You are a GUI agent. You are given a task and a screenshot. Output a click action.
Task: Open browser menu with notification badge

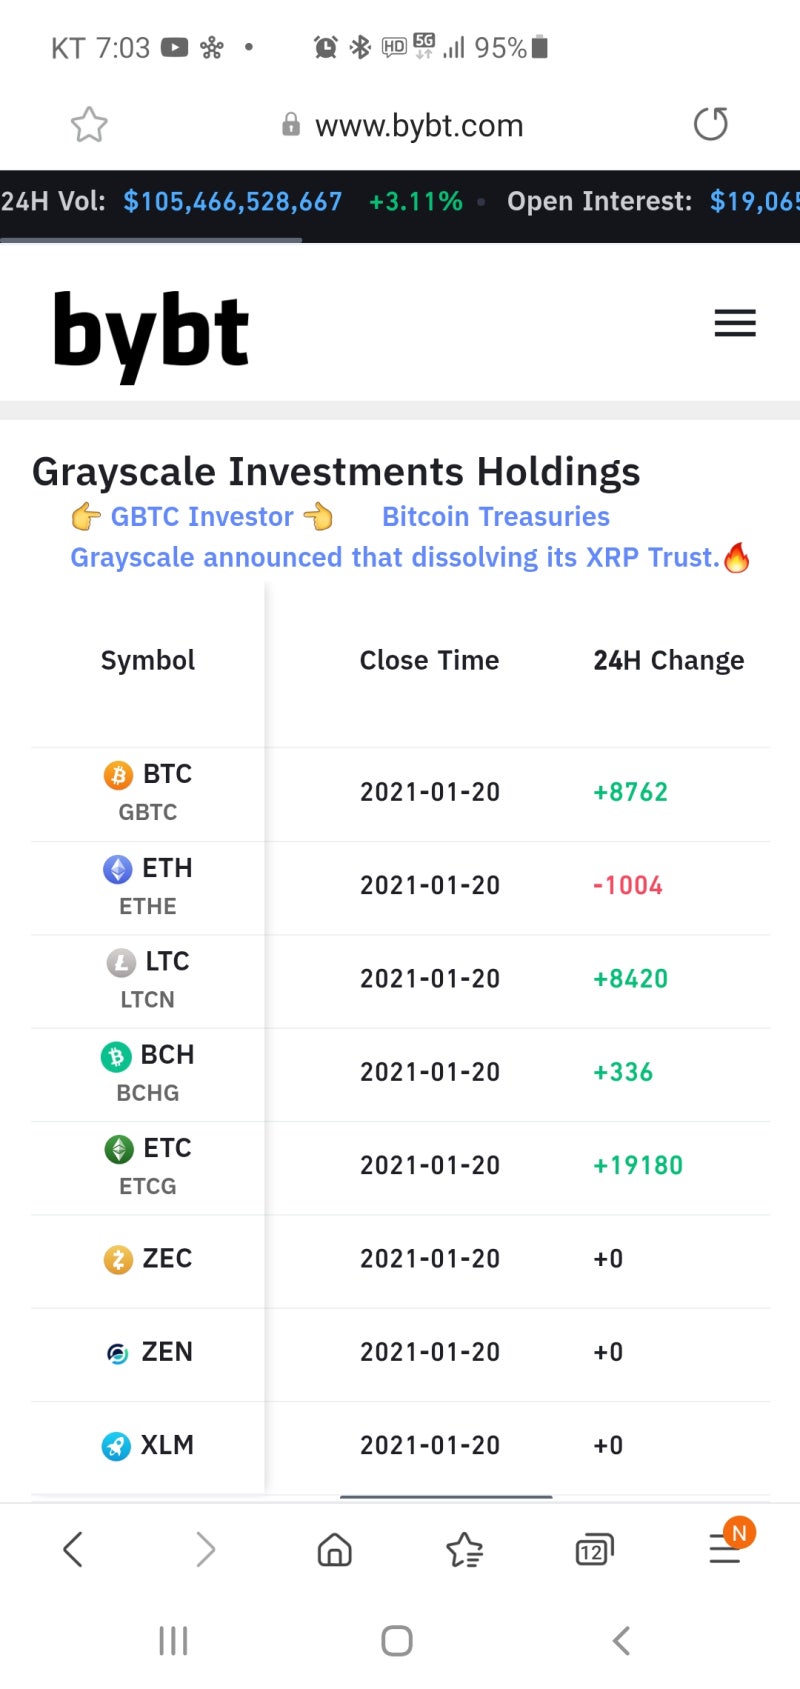pos(725,1549)
